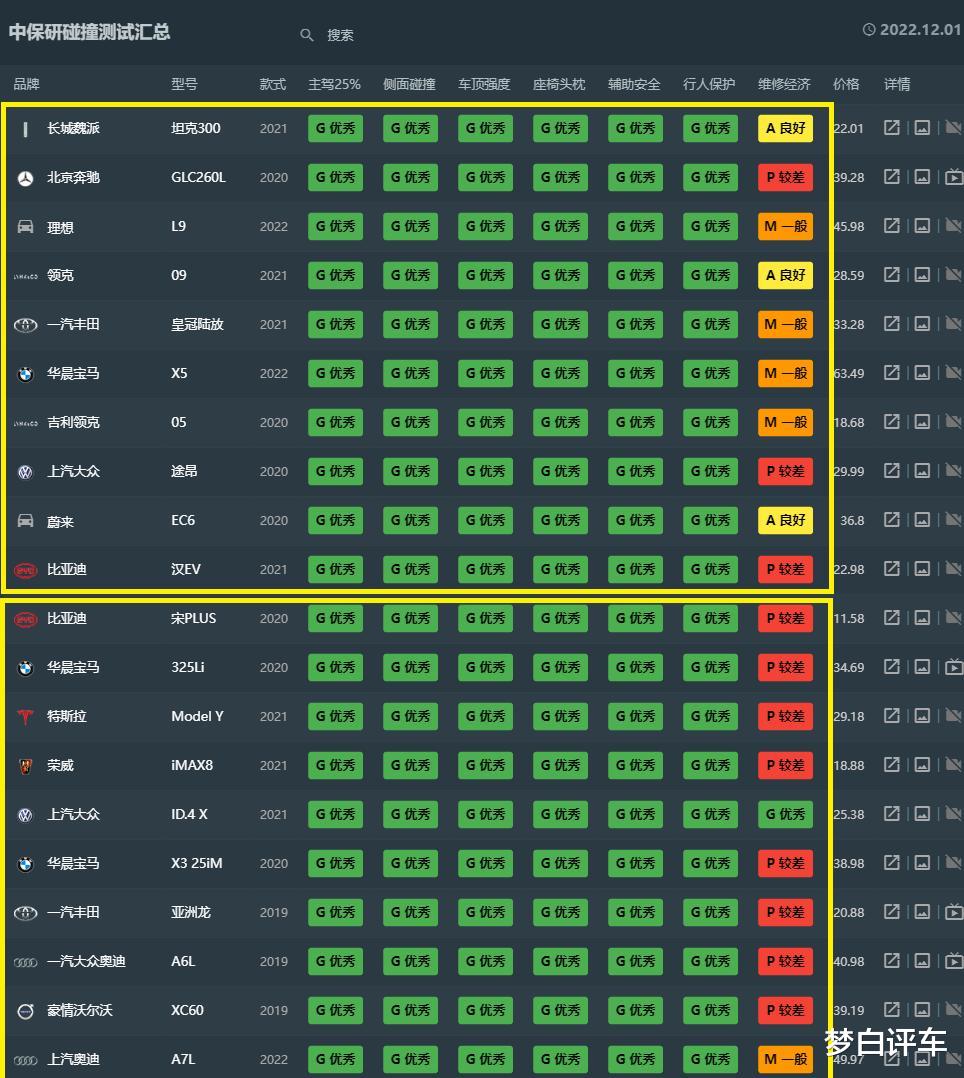The width and height of the screenshot is (964, 1078).
Task: Focus the 搜索 search field
Action: tap(340, 34)
